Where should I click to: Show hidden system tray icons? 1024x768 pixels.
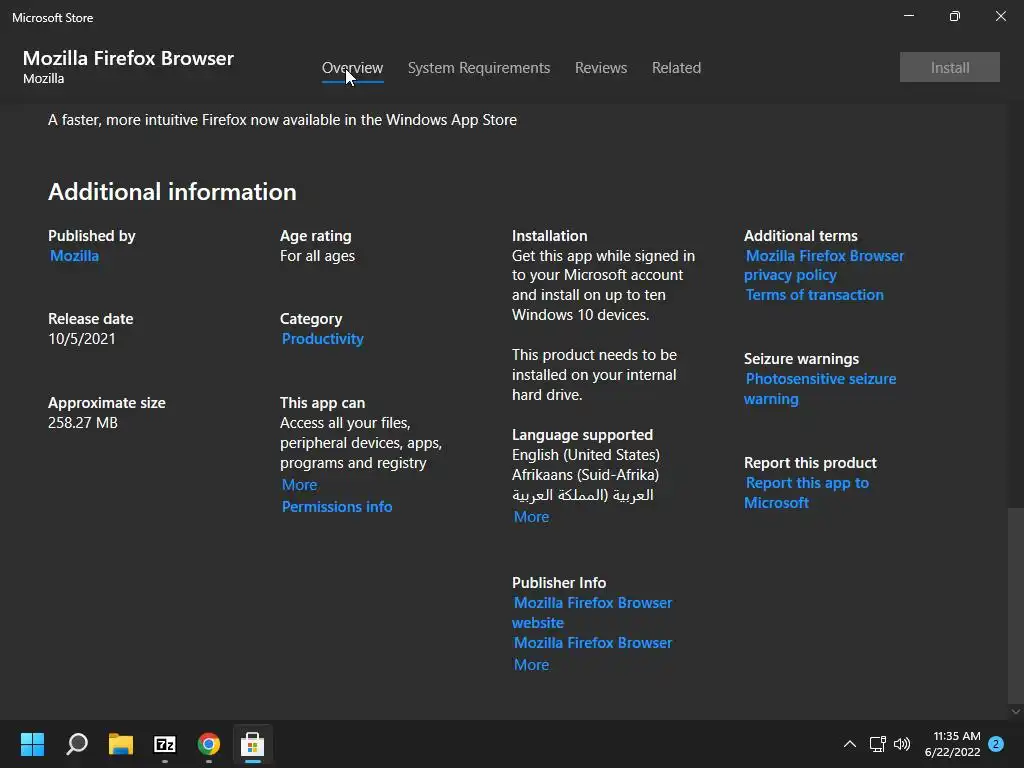point(850,744)
